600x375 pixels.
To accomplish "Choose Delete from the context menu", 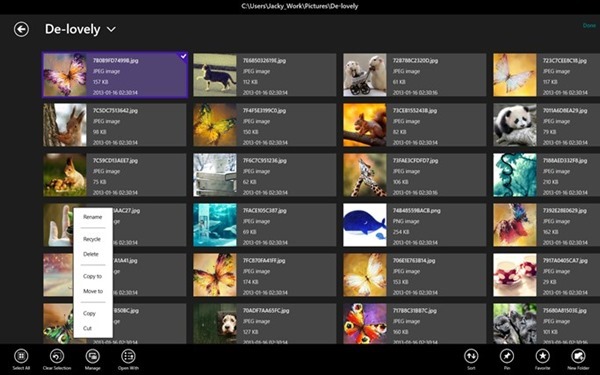I will (91, 254).
